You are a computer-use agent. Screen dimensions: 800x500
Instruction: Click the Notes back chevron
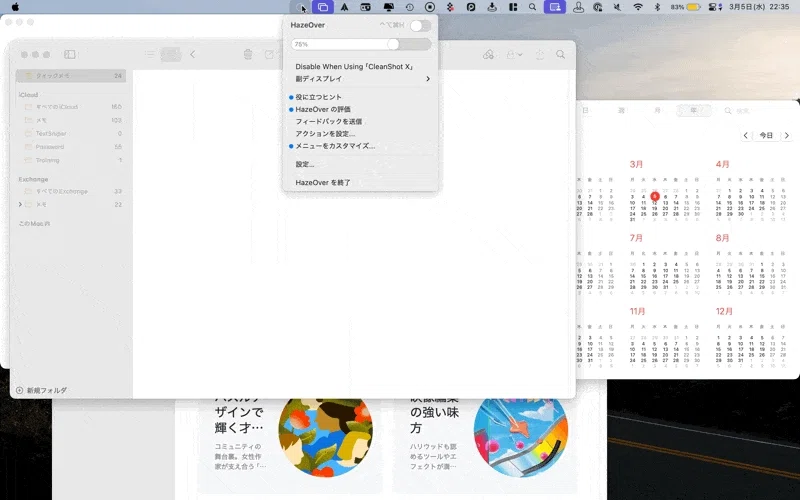tap(192, 55)
